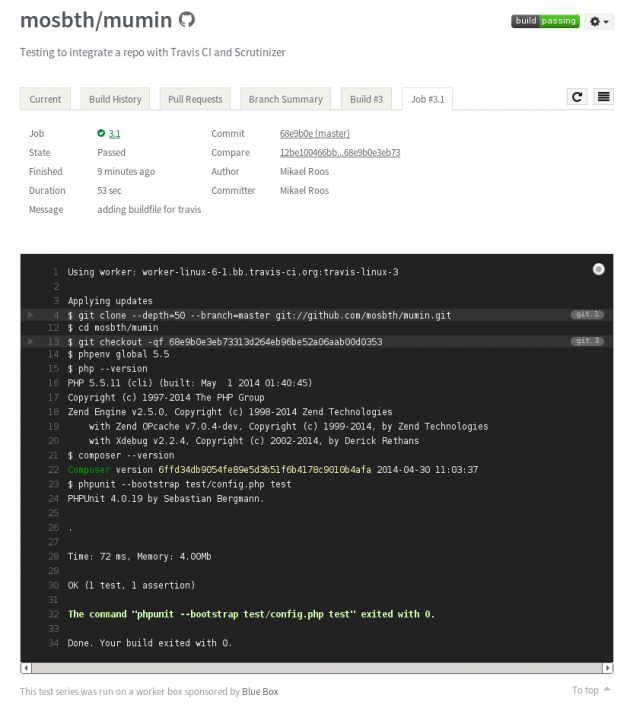The height and width of the screenshot is (714, 630).
Task: Click line number 32 in log
Action: click(x=54, y=614)
